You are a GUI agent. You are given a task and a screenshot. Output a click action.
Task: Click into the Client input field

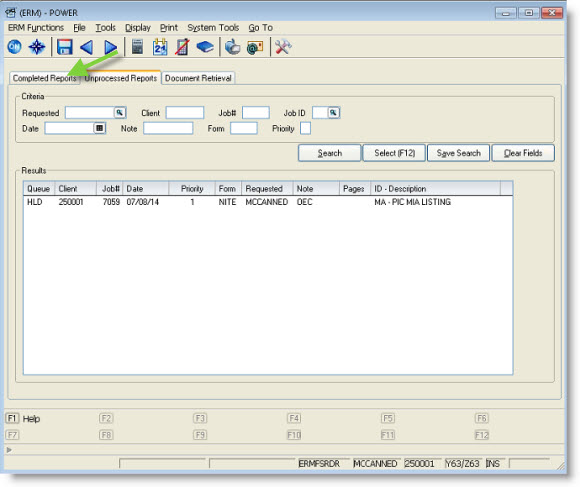tap(185, 112)
